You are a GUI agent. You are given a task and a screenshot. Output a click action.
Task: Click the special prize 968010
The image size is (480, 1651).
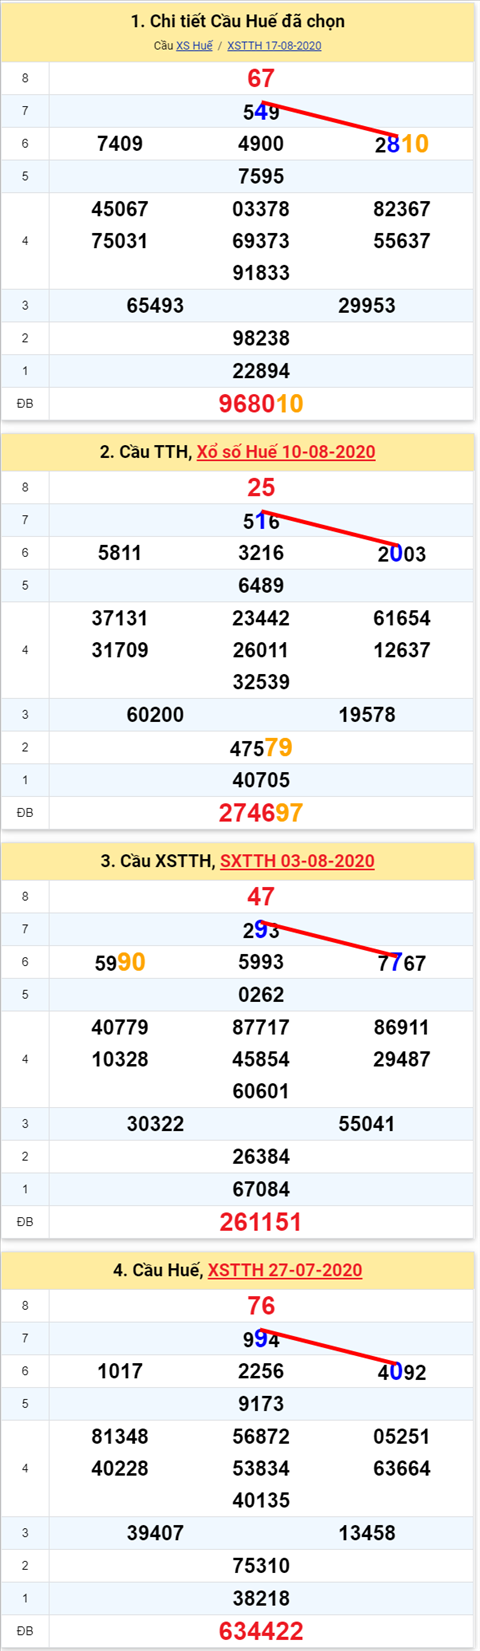point(261,404)
